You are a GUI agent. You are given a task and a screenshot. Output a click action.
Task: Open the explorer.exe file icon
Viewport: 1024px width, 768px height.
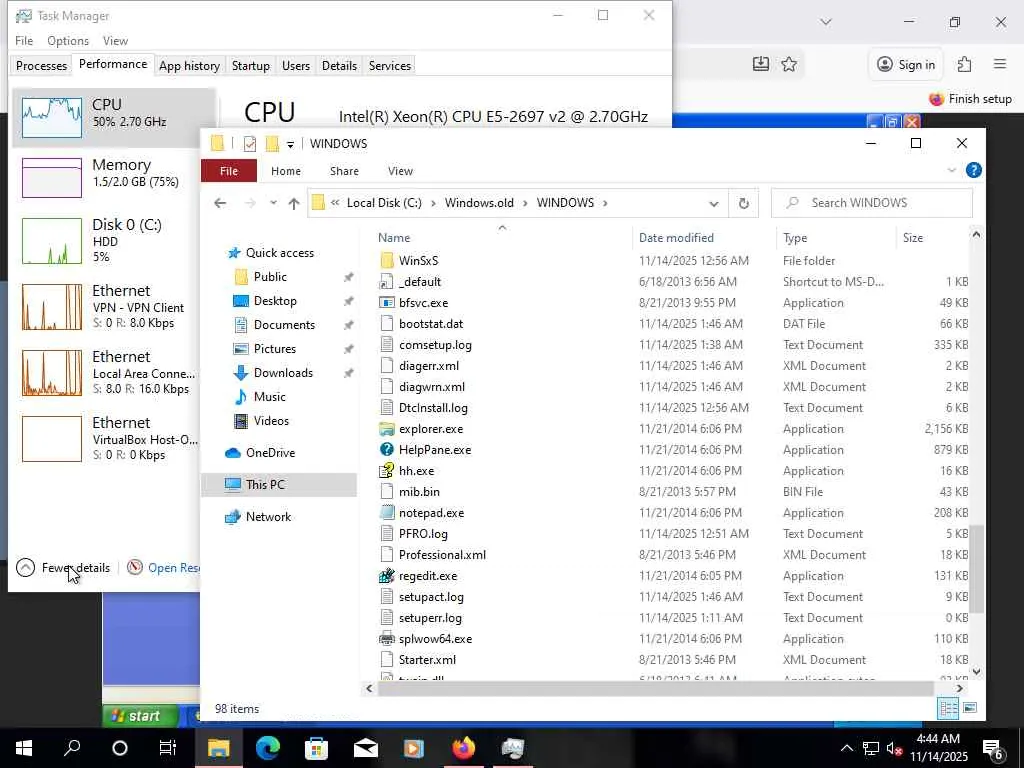click(x=387, y=429)
